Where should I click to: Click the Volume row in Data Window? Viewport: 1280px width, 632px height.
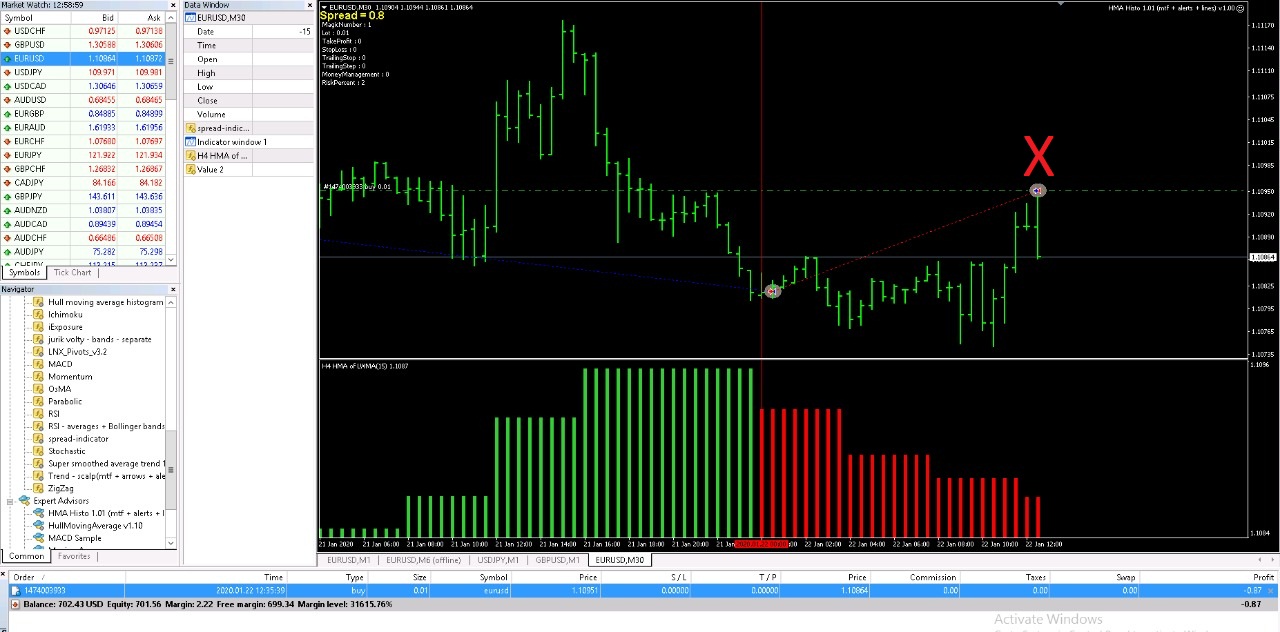[x=248, y=114]
